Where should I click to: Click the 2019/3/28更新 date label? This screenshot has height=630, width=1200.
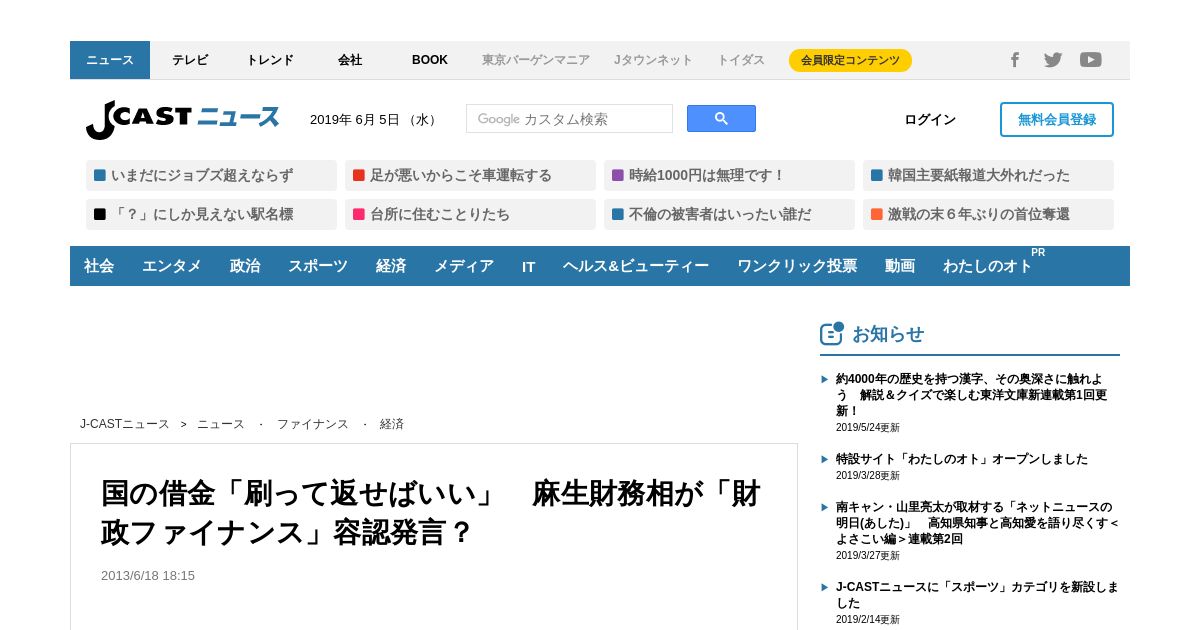point(868,476)
